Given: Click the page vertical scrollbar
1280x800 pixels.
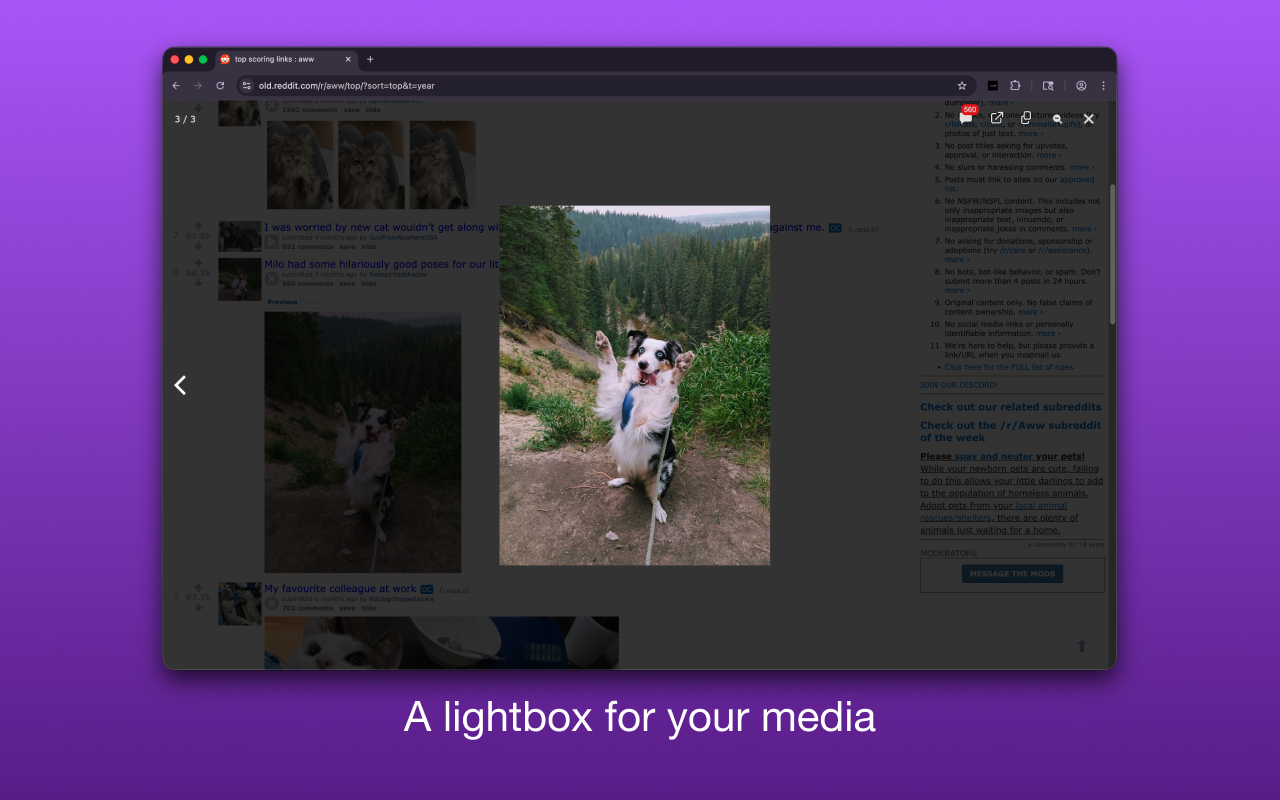Looking at the screenshot, I should (1113, 253).
